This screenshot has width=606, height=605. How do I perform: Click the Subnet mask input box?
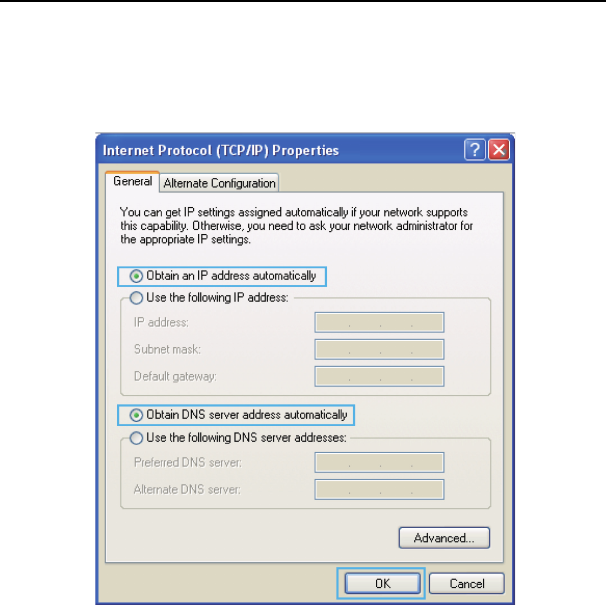pos(379,349)
